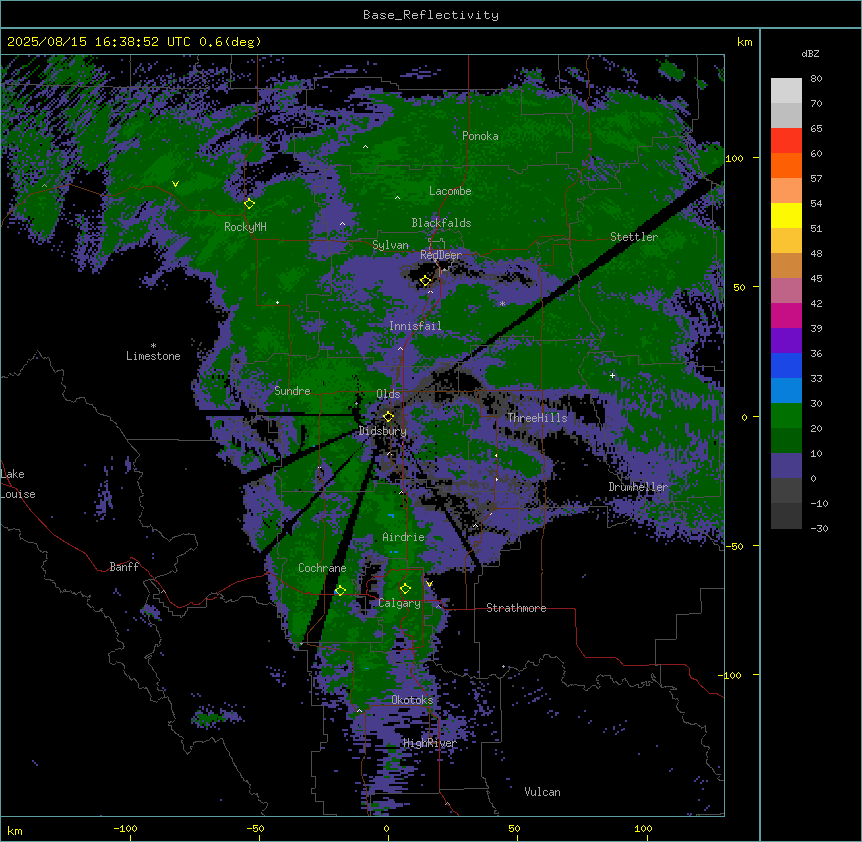Click the km unit label at bottom left
The width and height of the screenshot is (862, 842).
click(15, 830)
